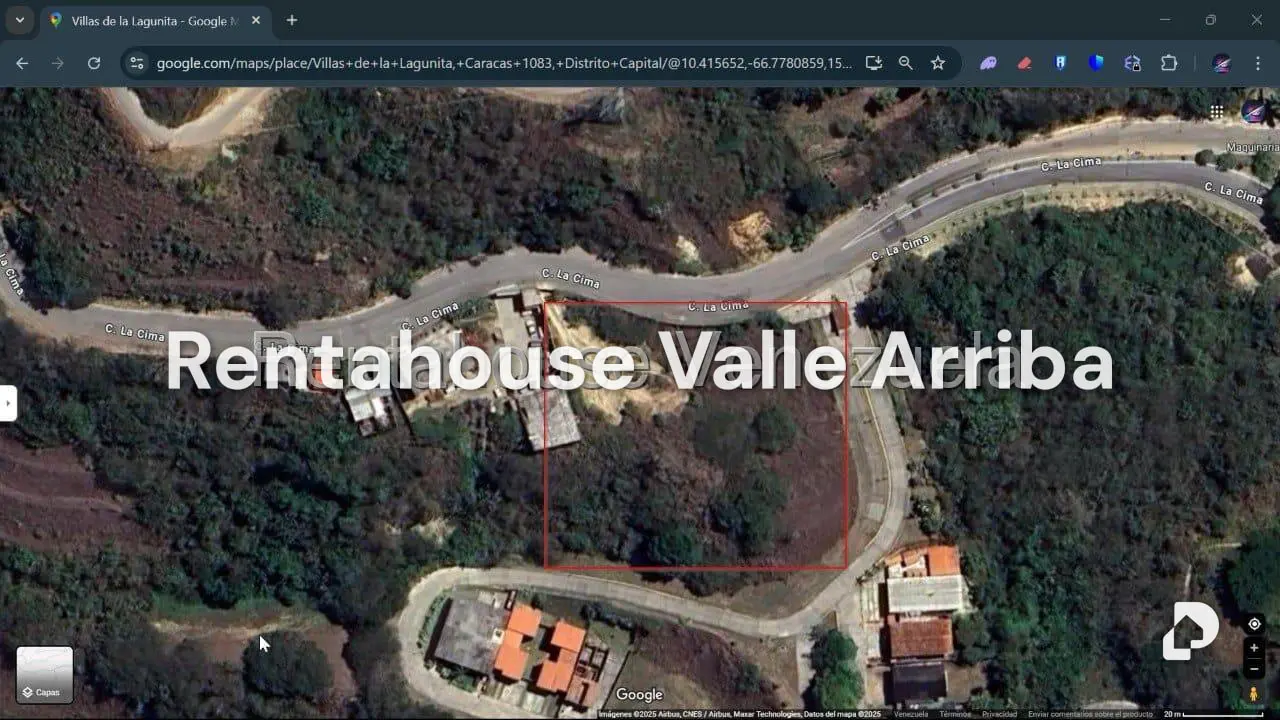Click the Venezuela footer link
Screen dimensions: 1280x720
click(x=911, y=714)
